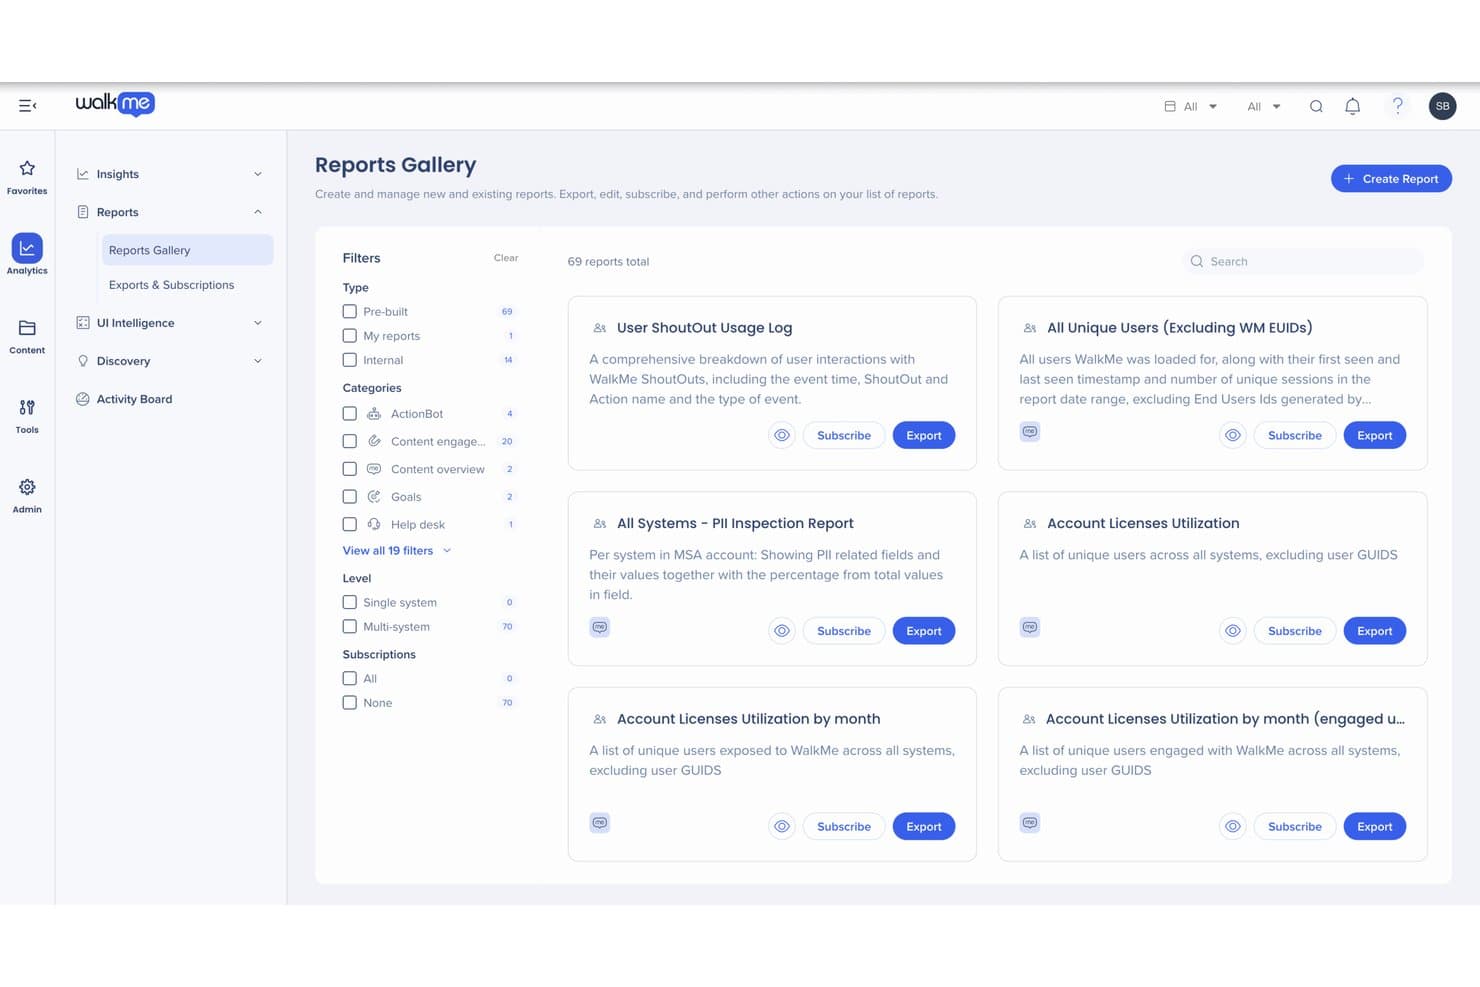Check the Internal type filter
Image resolution: width=1480 pixels, height=987 pixels.
[349, 360]
